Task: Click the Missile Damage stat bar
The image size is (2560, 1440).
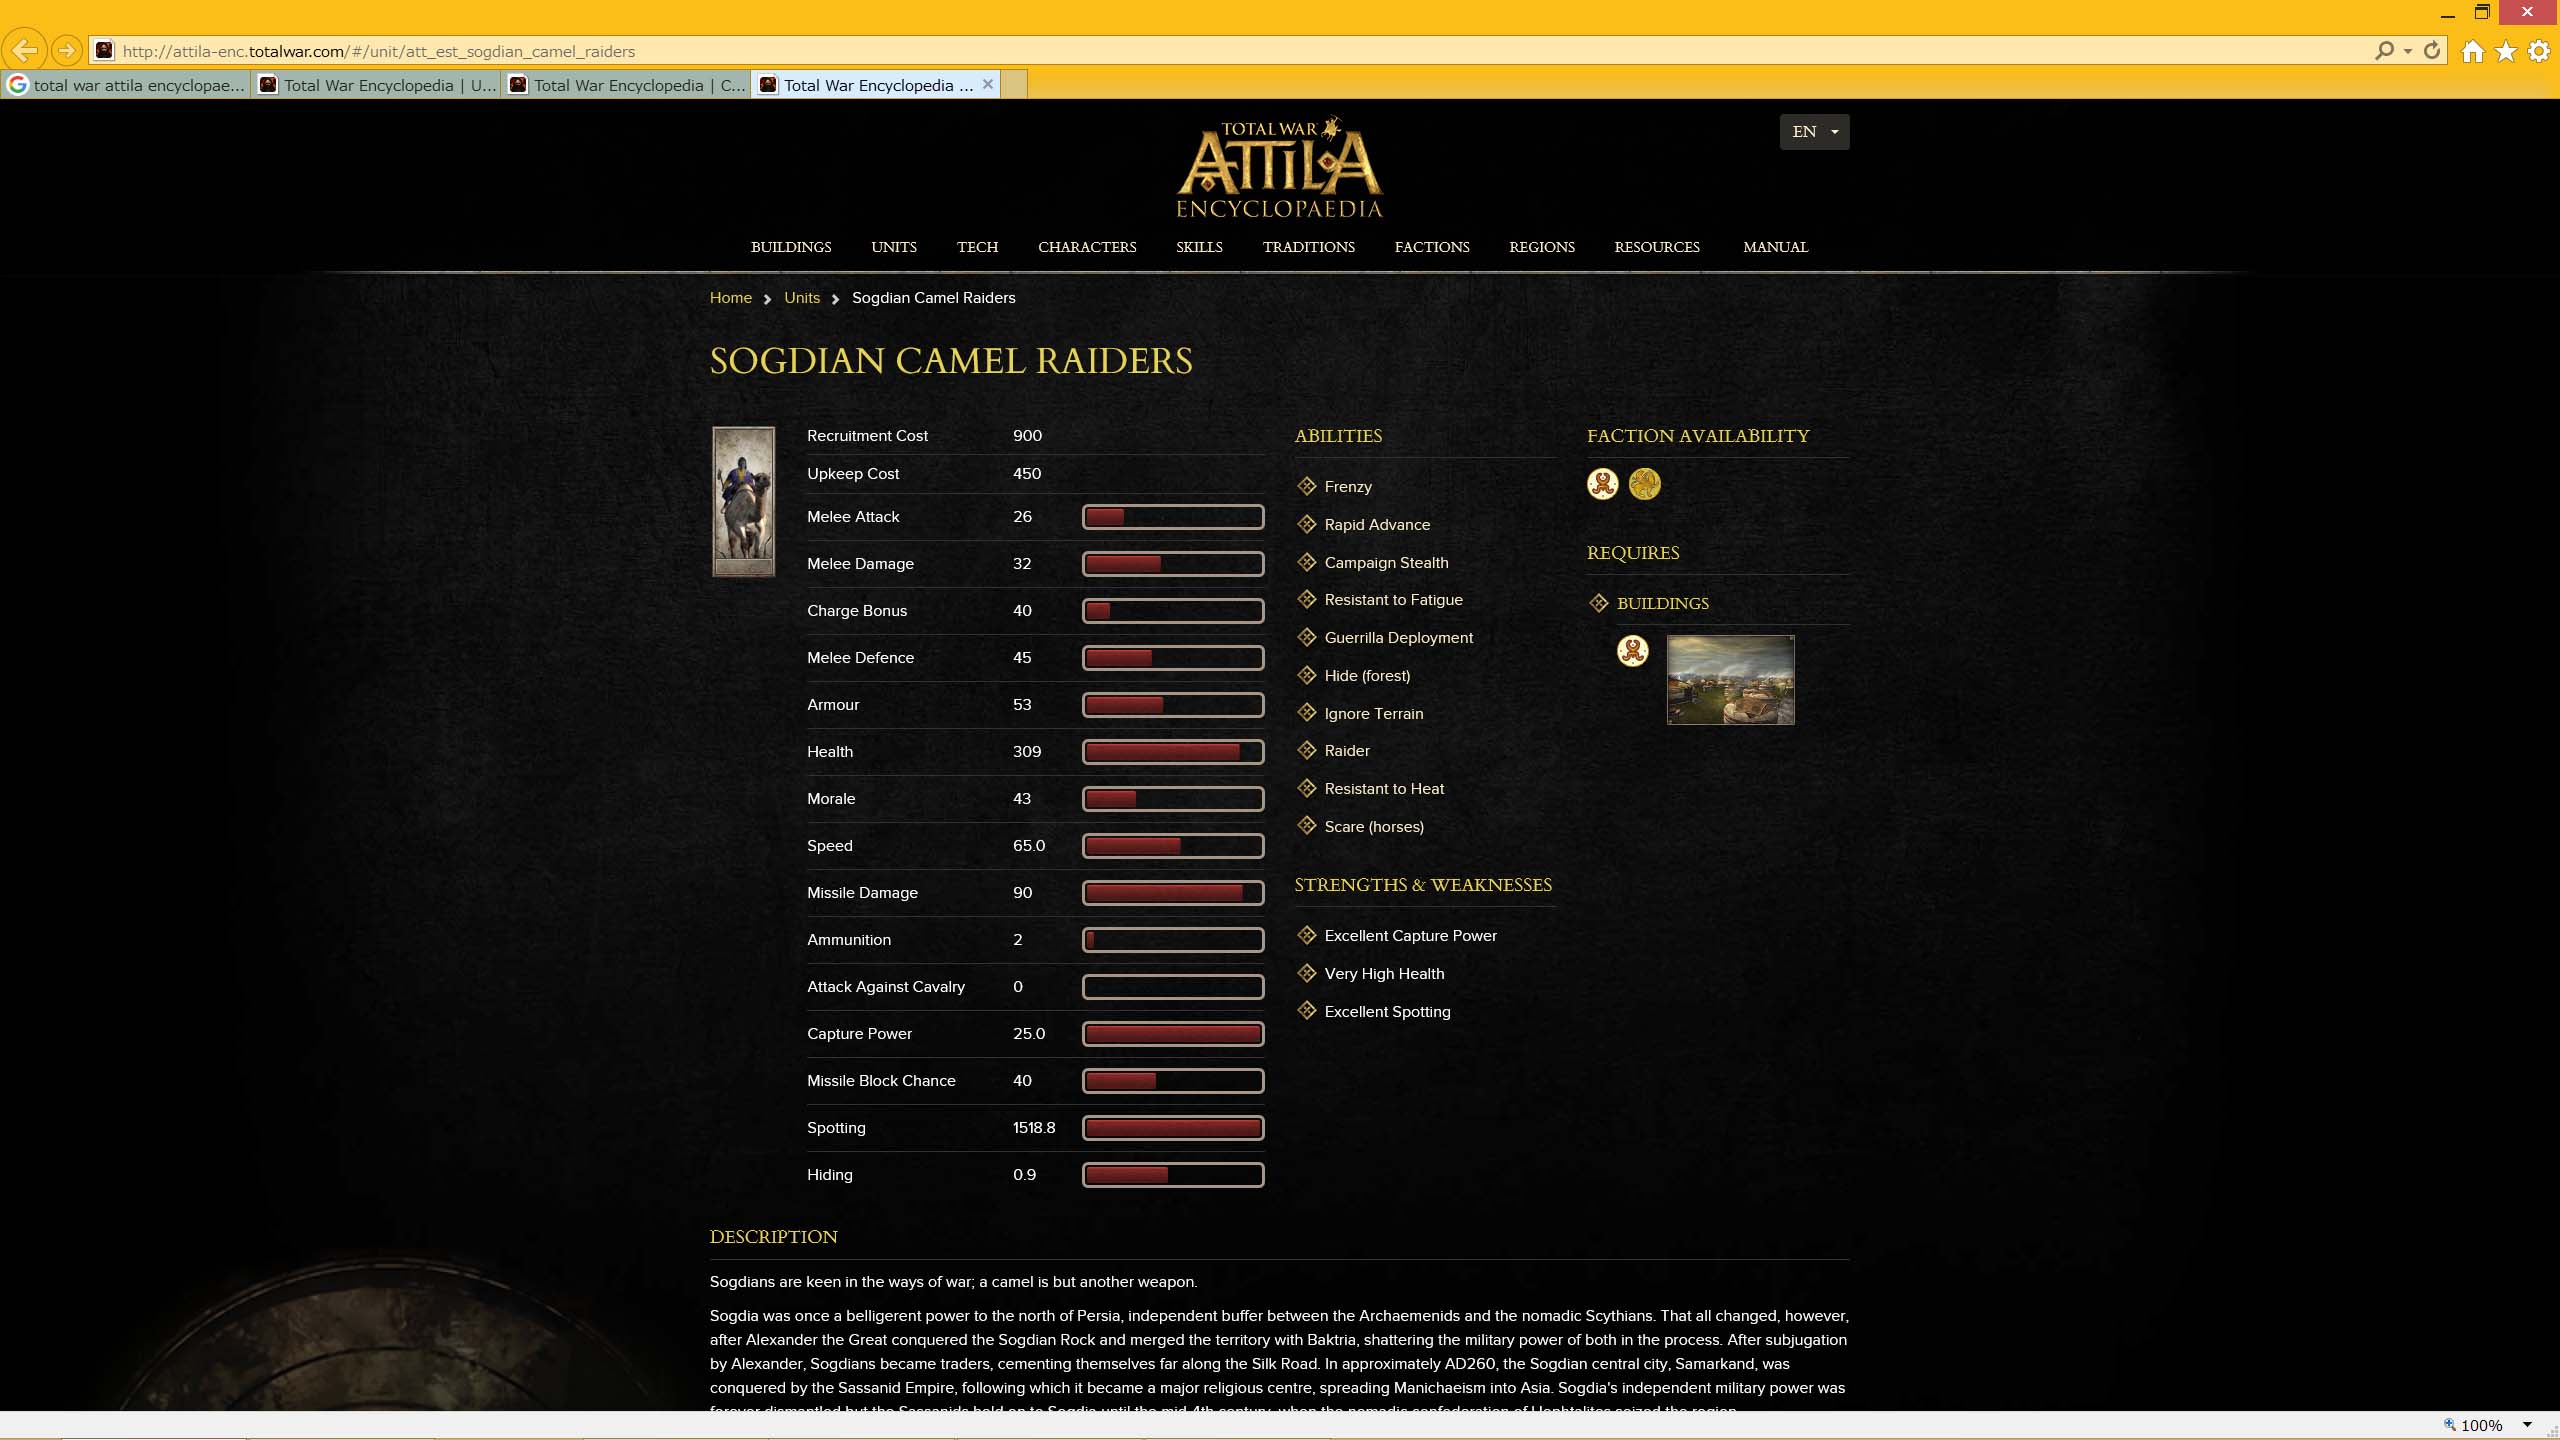Action: point(1173,893)
